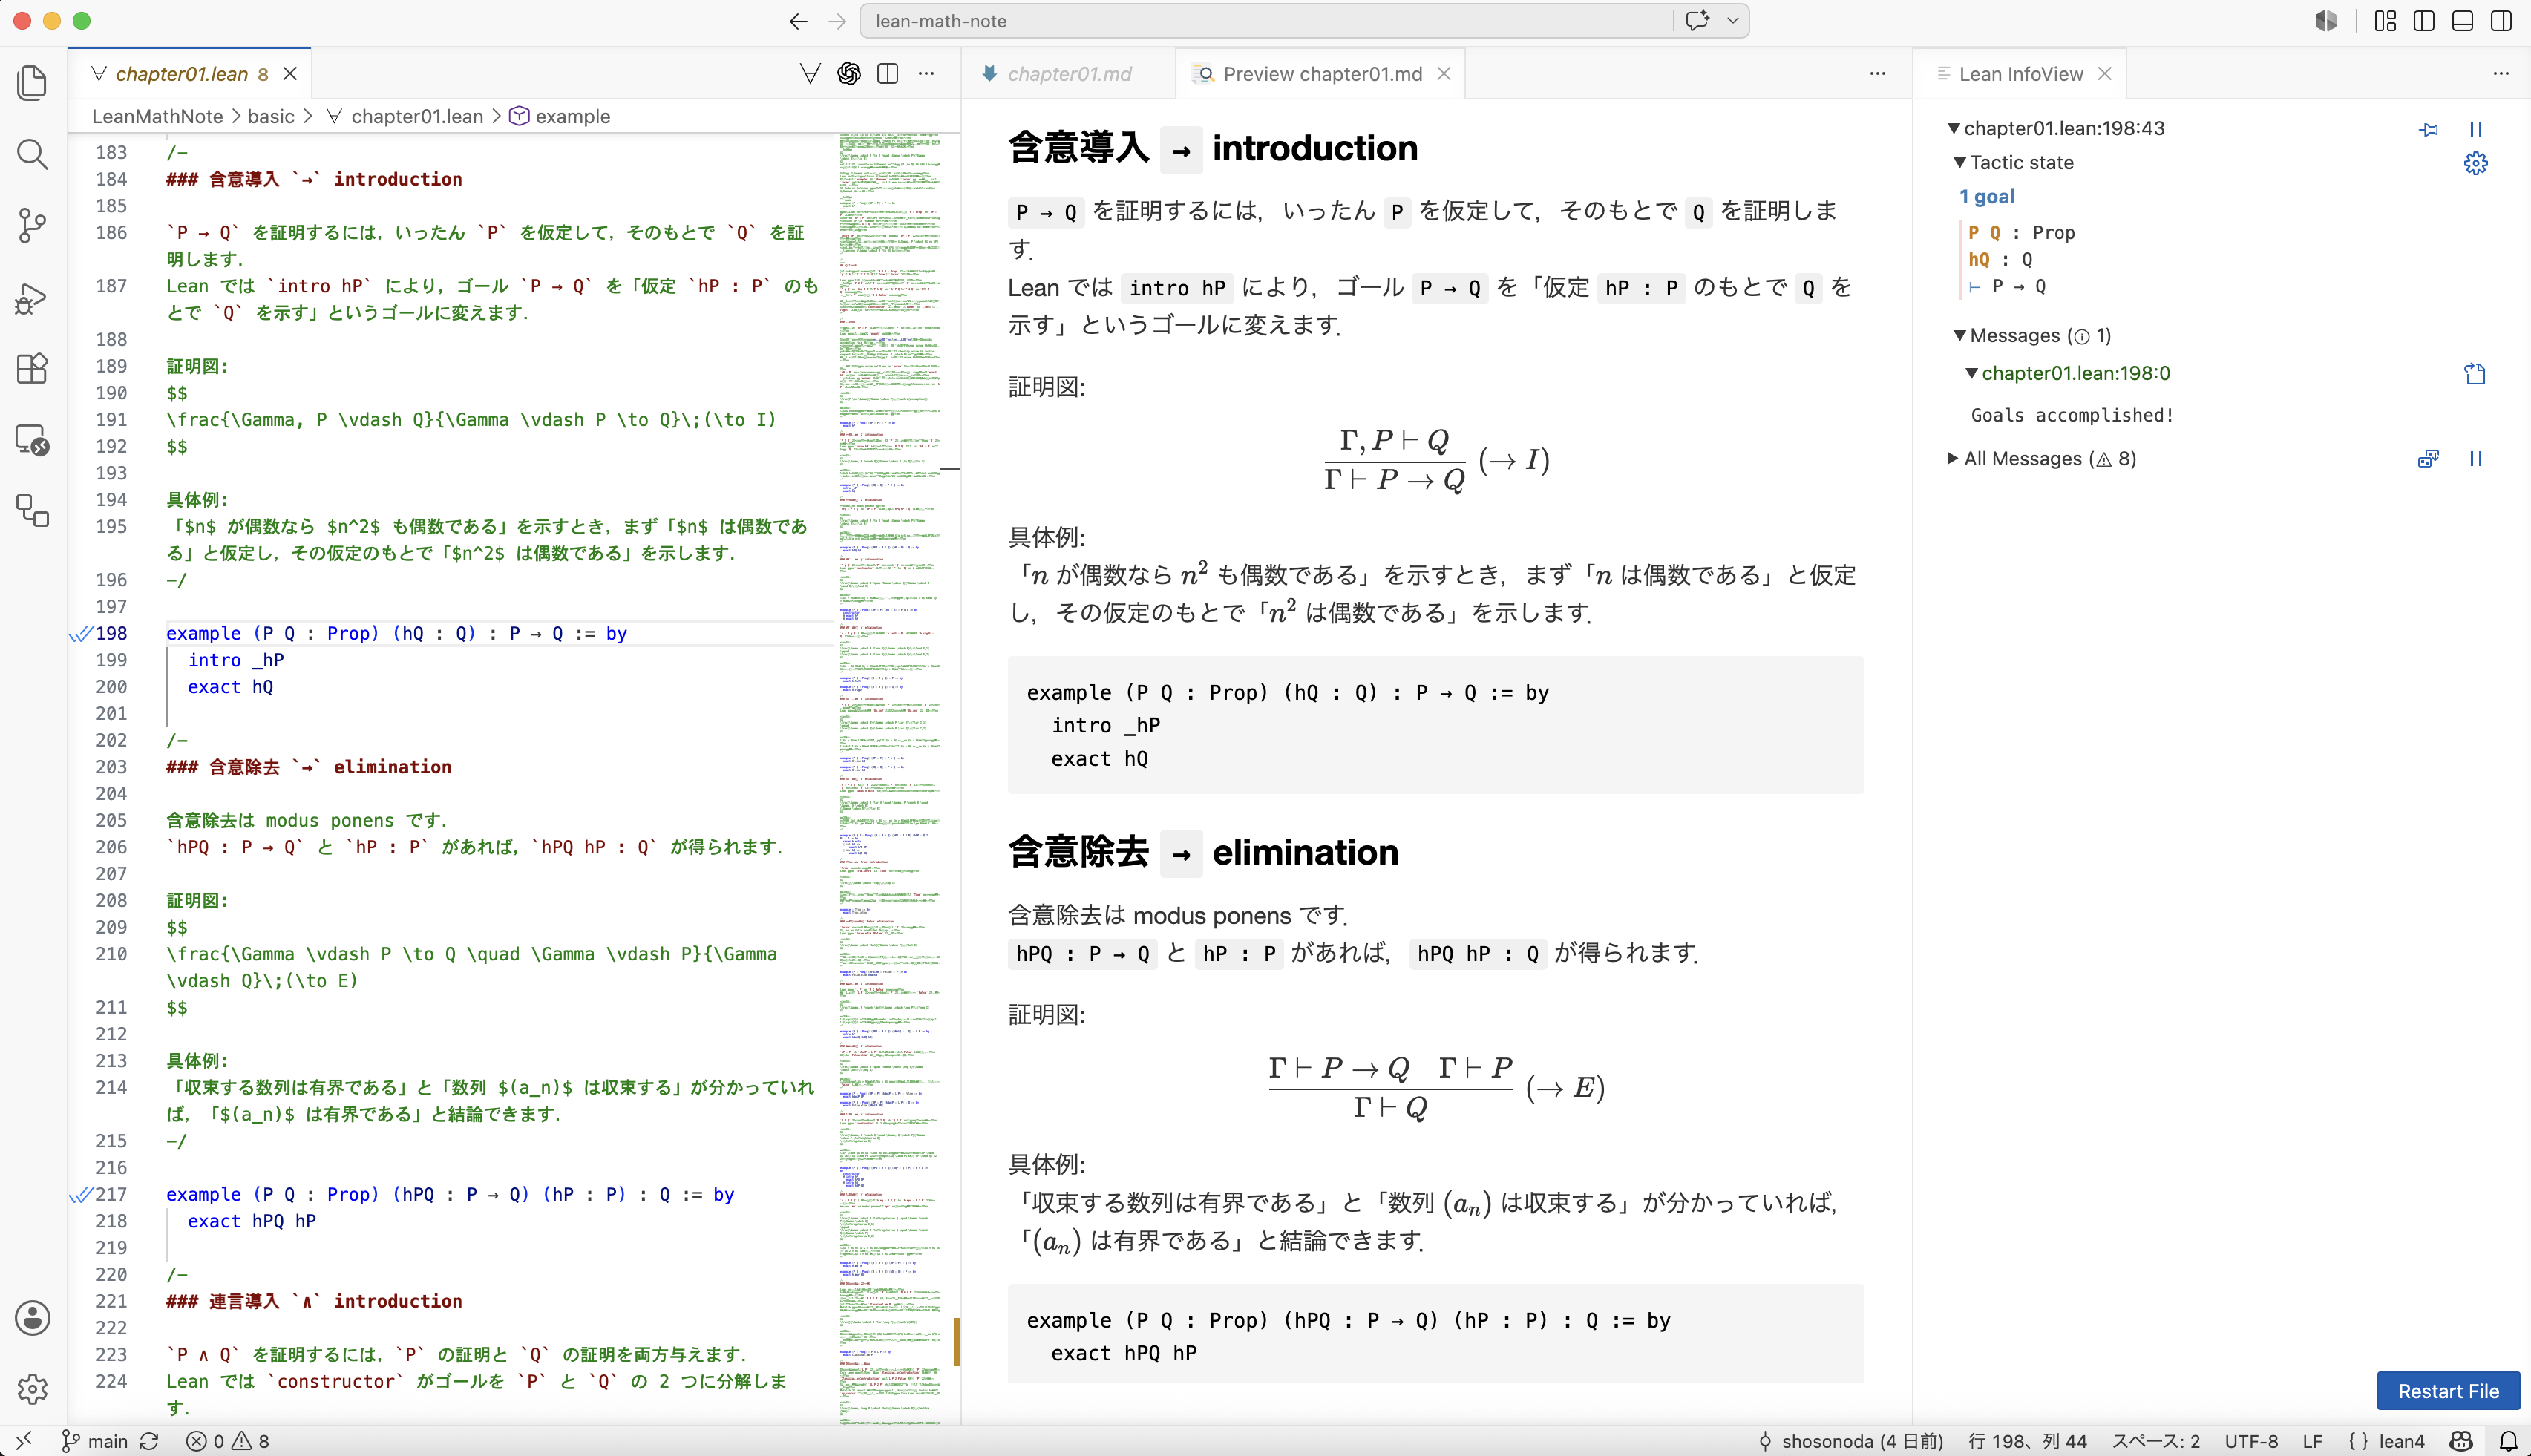2531x1456 pixels.
Task: Open the chat icon in title bar
Action: (1697, 21)
